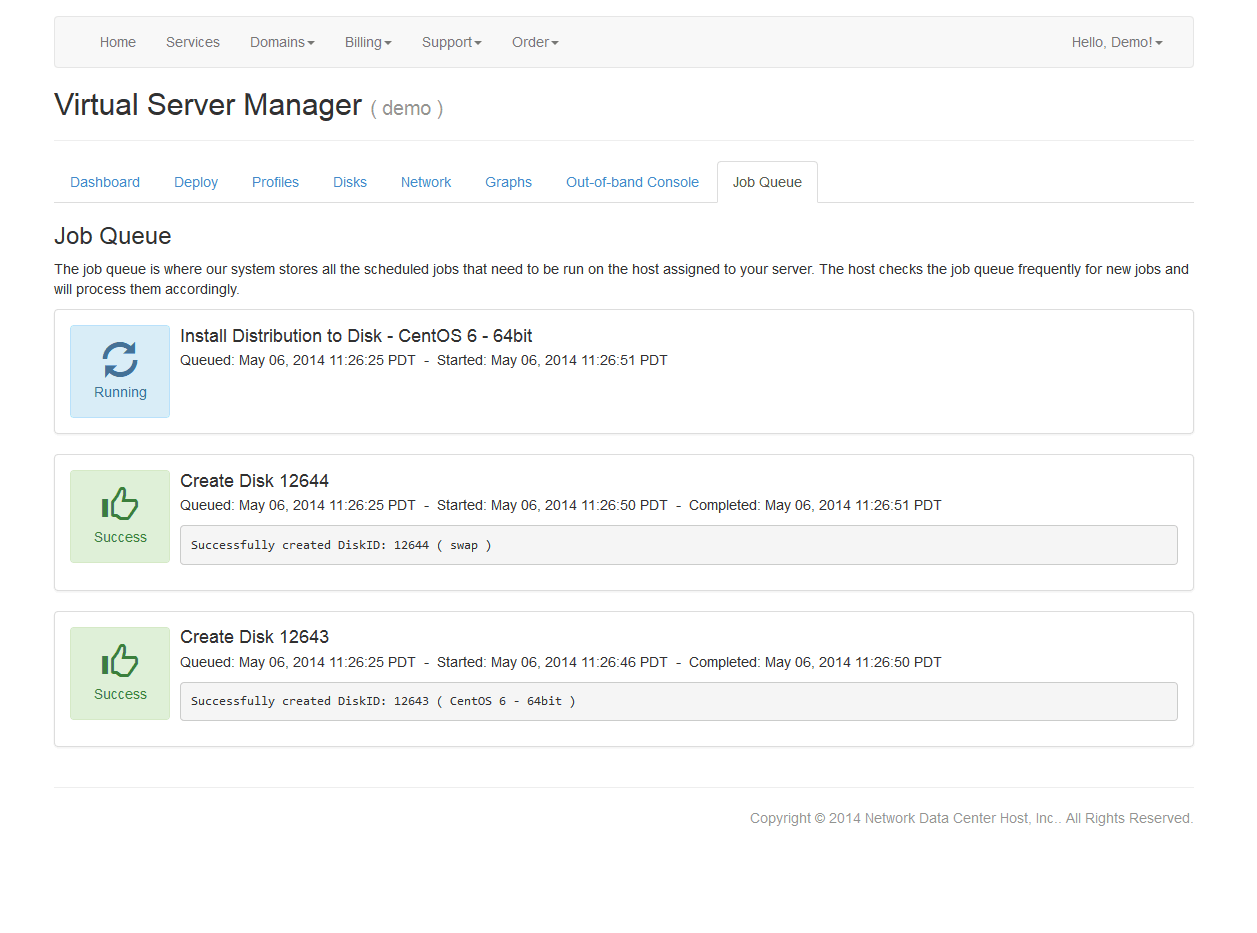Open Services in the navigation bar
The image size is (1257, 933).
(x=193, y=42)
